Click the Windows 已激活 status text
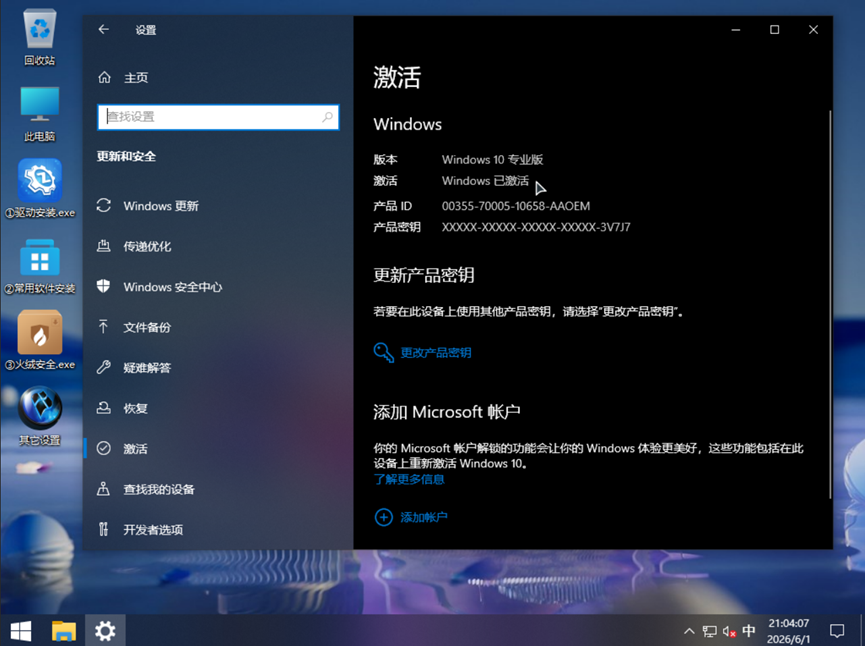Viewport: 865px width, 646px height. click(x=485, y=181)
